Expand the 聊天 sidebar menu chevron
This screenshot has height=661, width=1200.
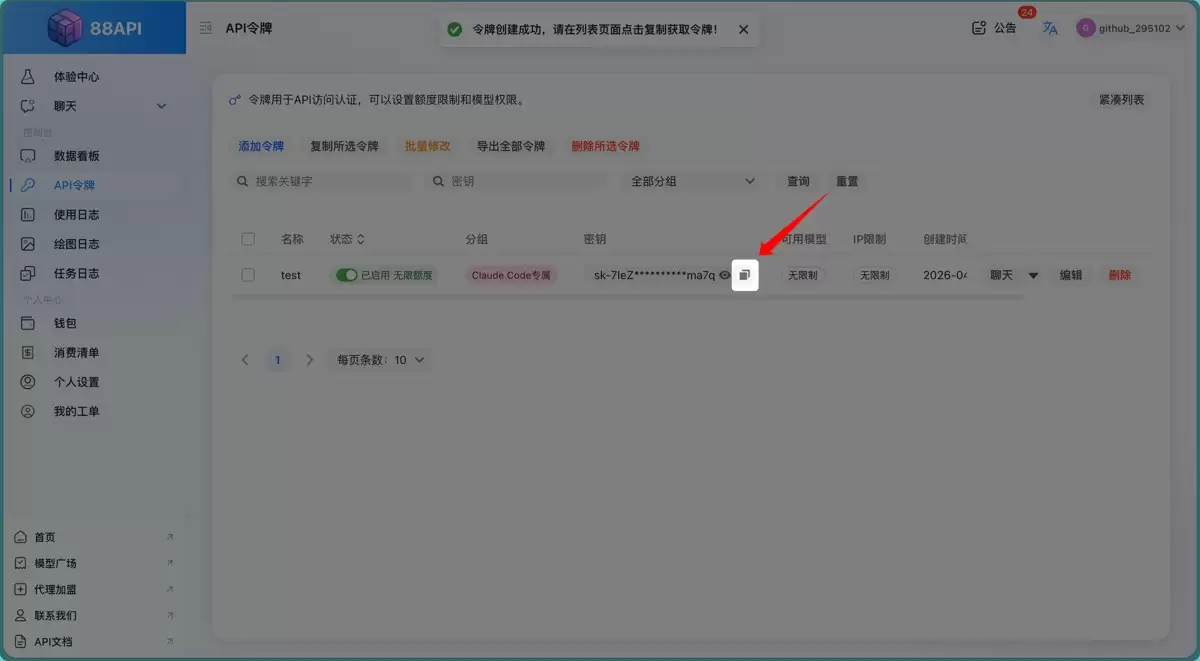click(x=162, y=106)
